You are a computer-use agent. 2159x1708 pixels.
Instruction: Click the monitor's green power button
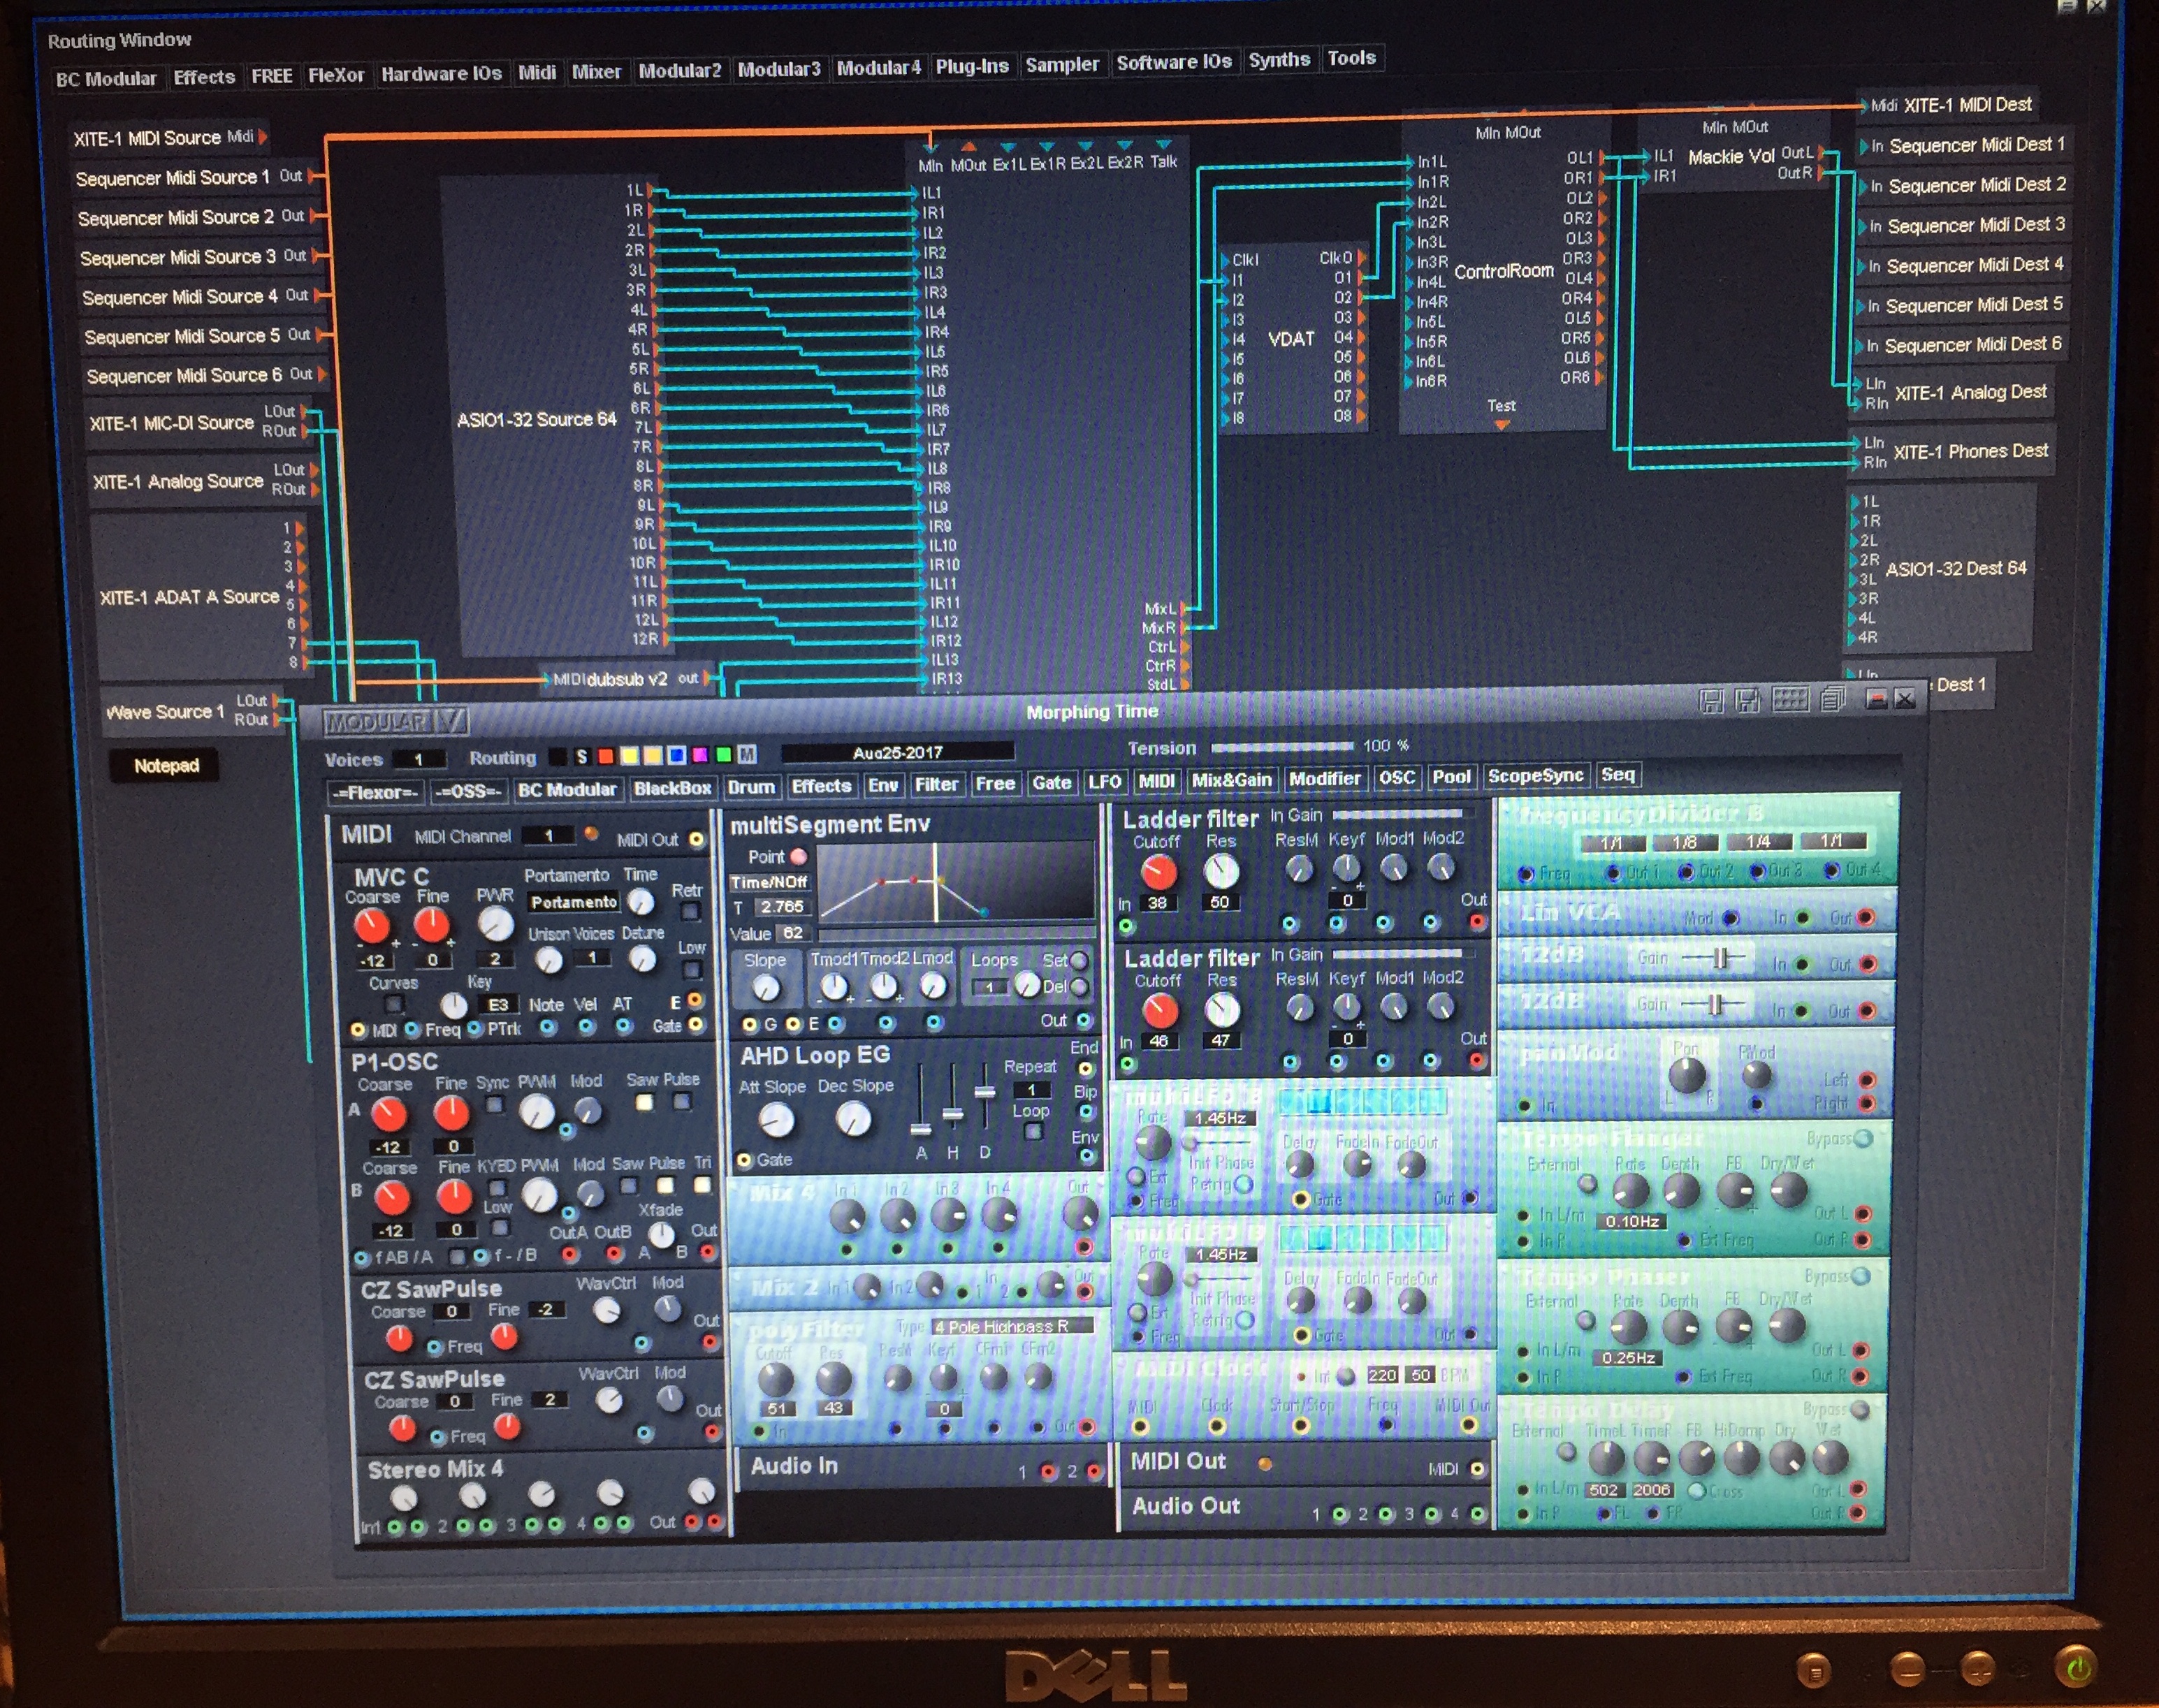2077,1666
